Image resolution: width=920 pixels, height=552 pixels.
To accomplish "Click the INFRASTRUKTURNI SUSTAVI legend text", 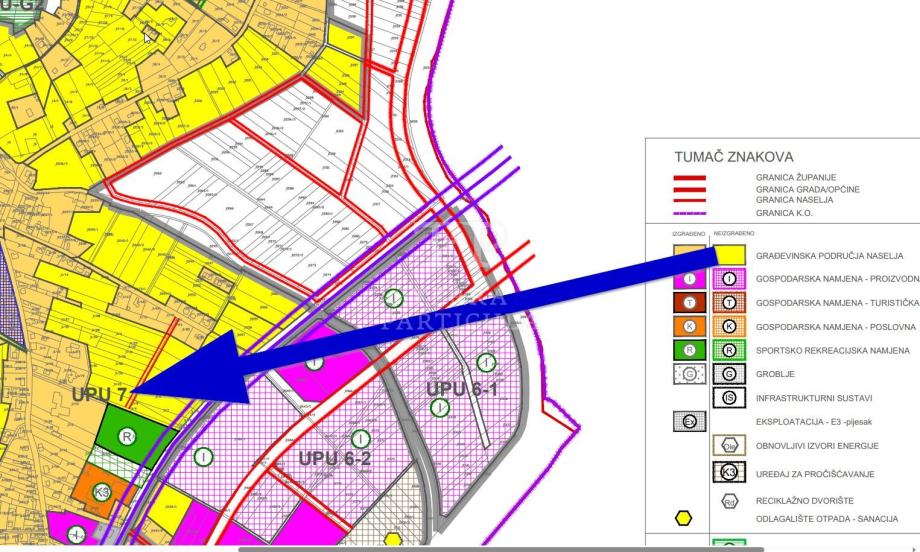I will click(814, 398).
